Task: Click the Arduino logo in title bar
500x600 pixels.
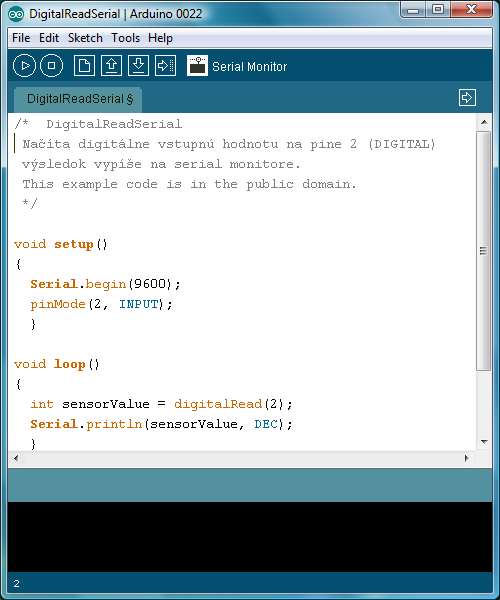Action: [x=16, y=14]
